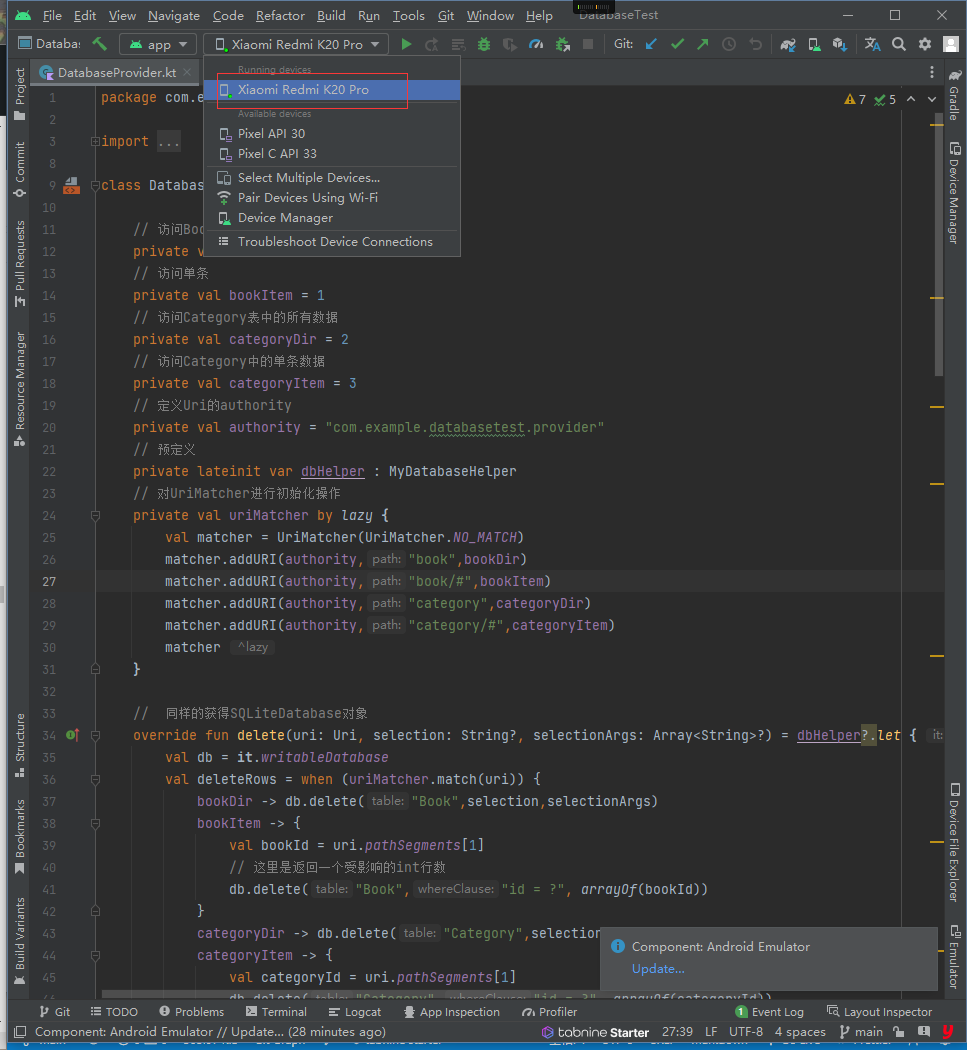
Task: Click the Make Project hammer icon
Action: [99, 44]
